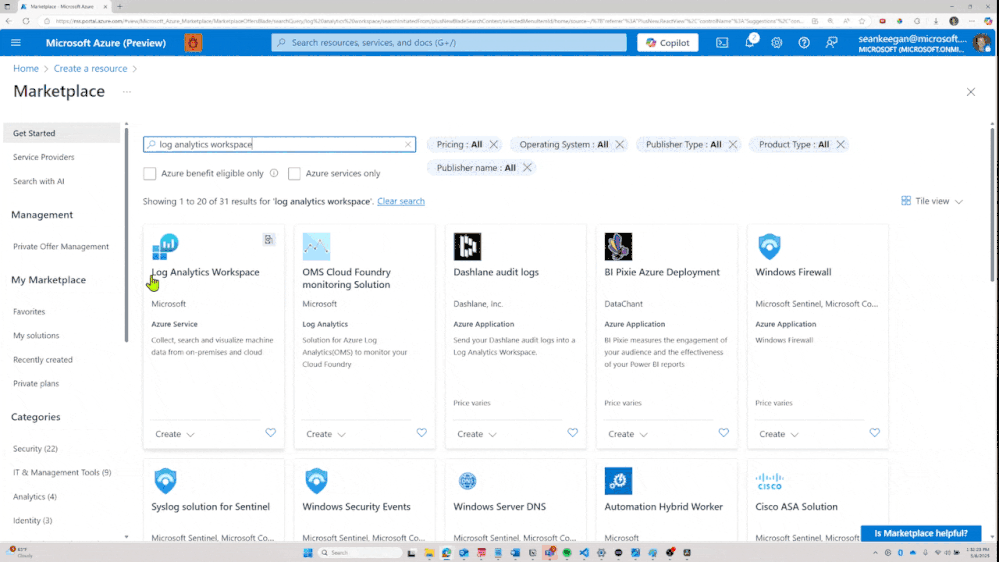Click the global Azure search box
This screenshot has height=562, width=999.
pyautogui.click(x=449, y=43)
